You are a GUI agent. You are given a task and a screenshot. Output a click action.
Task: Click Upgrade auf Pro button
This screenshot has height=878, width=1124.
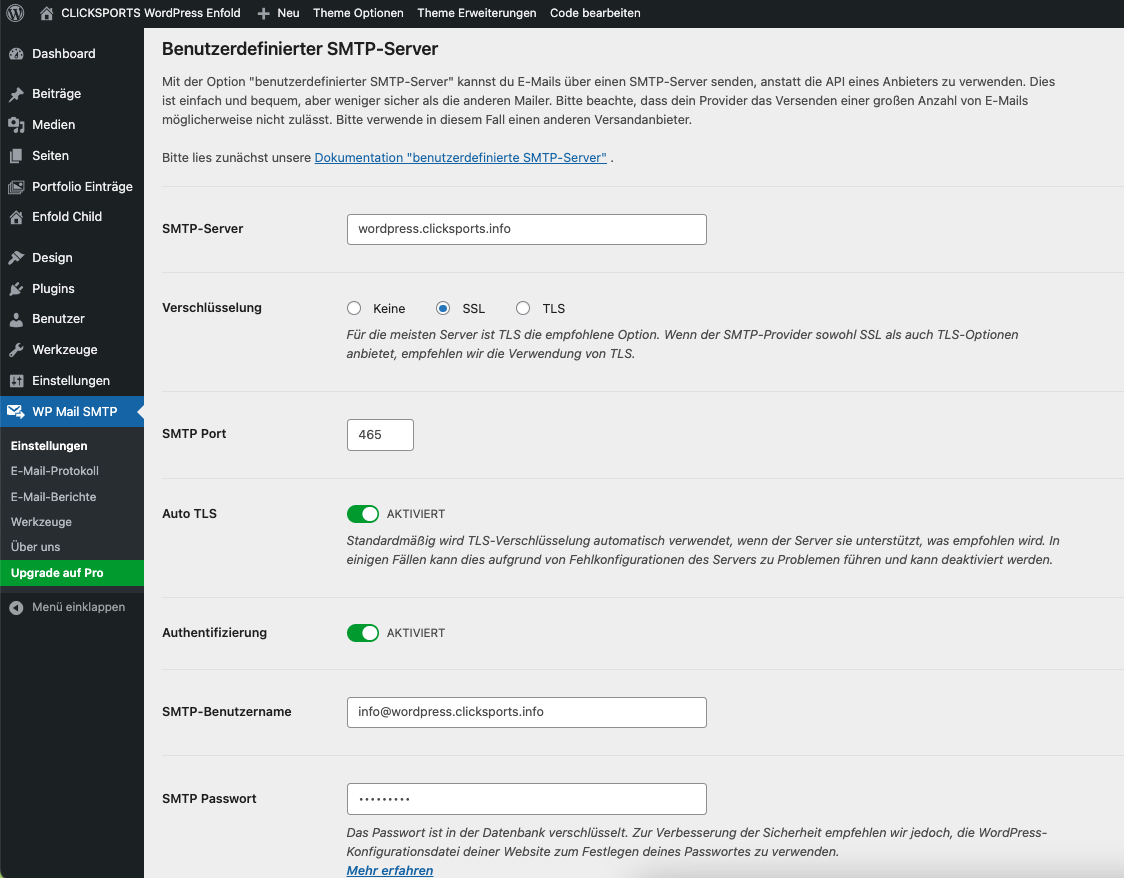click(x=72, y=573)
